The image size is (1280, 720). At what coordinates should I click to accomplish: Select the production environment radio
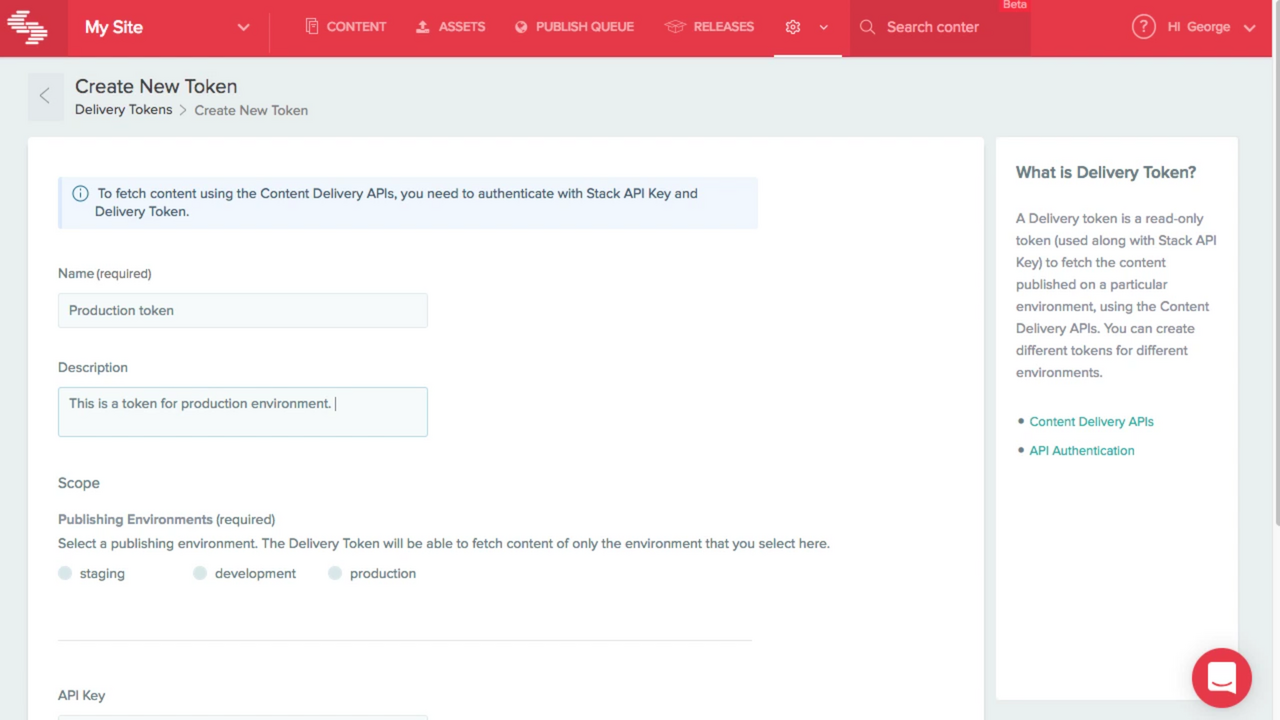(x=335, y=573)
